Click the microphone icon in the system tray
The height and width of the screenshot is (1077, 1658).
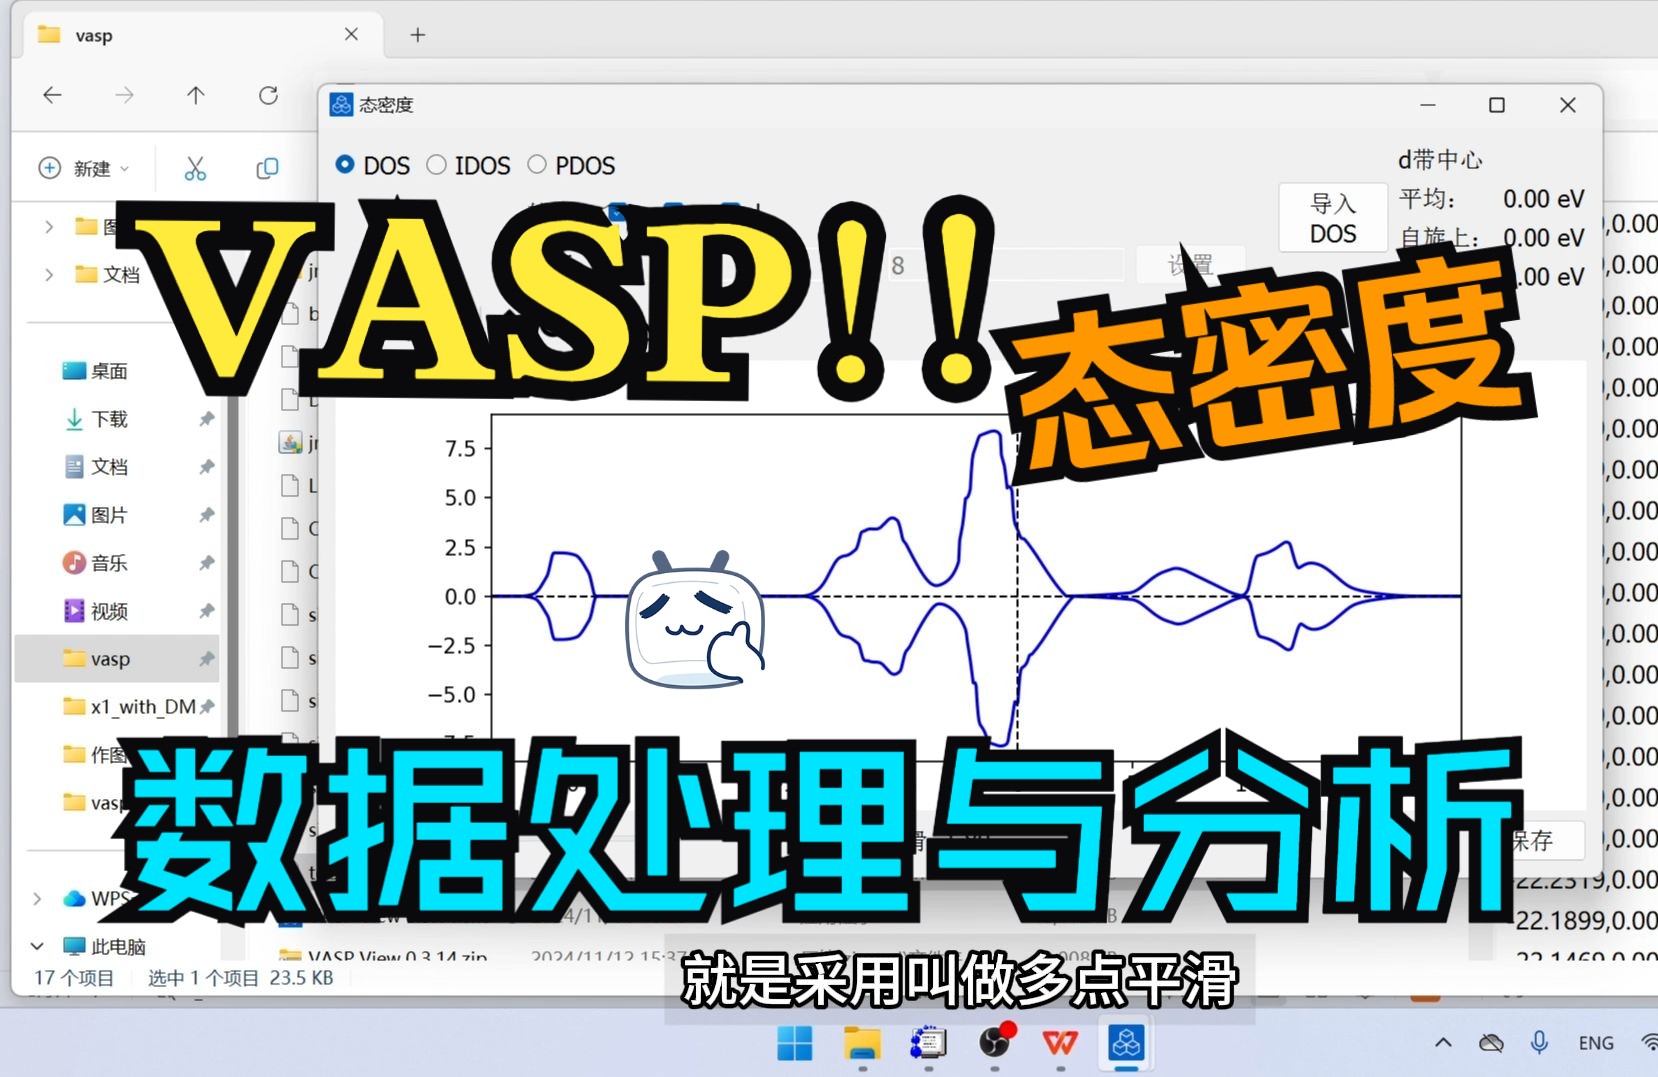pyautogui.click(x=1540, y=1042)
